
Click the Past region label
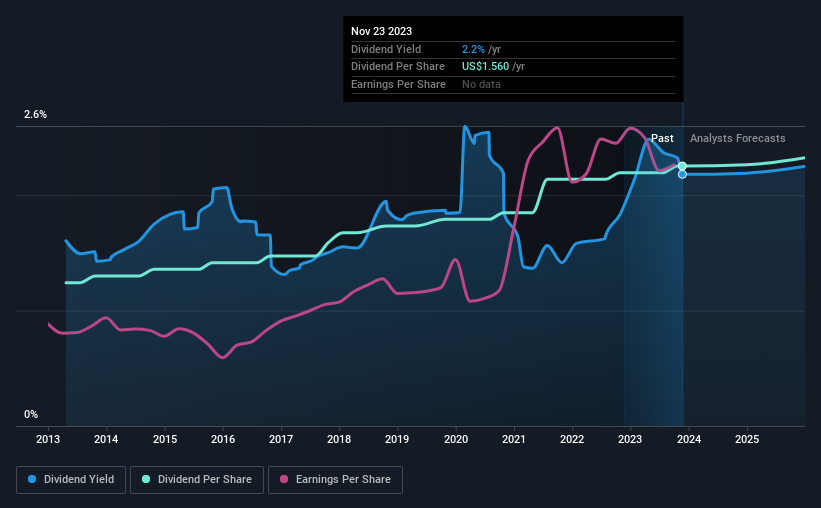tap(662, 138)
